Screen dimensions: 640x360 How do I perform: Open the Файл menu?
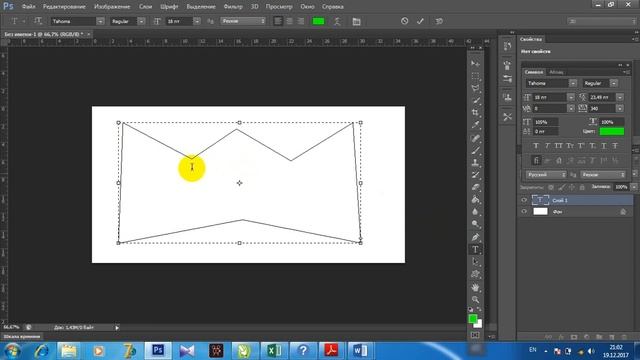[28, 7]
